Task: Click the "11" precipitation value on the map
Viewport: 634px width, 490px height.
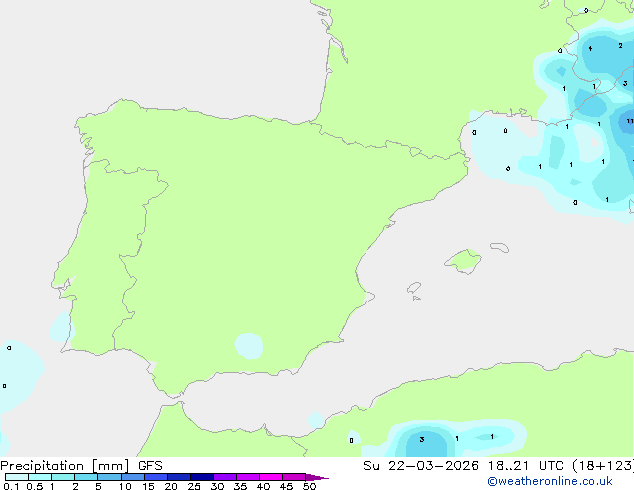Action: click(630, 121)
